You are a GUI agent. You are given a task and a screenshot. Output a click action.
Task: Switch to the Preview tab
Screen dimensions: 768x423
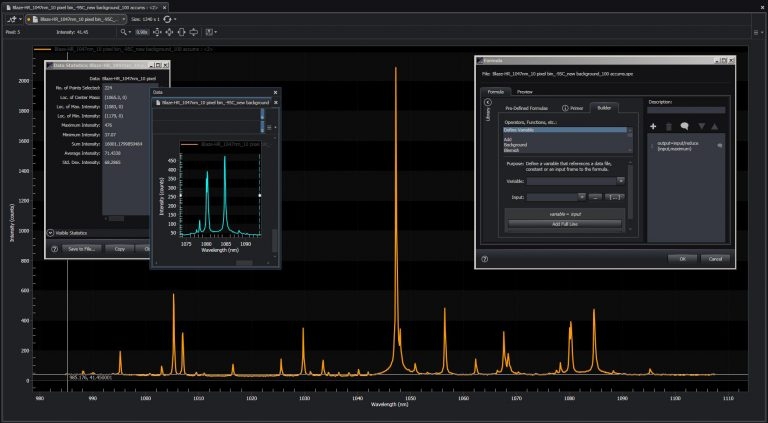click(x=525, y=92)
